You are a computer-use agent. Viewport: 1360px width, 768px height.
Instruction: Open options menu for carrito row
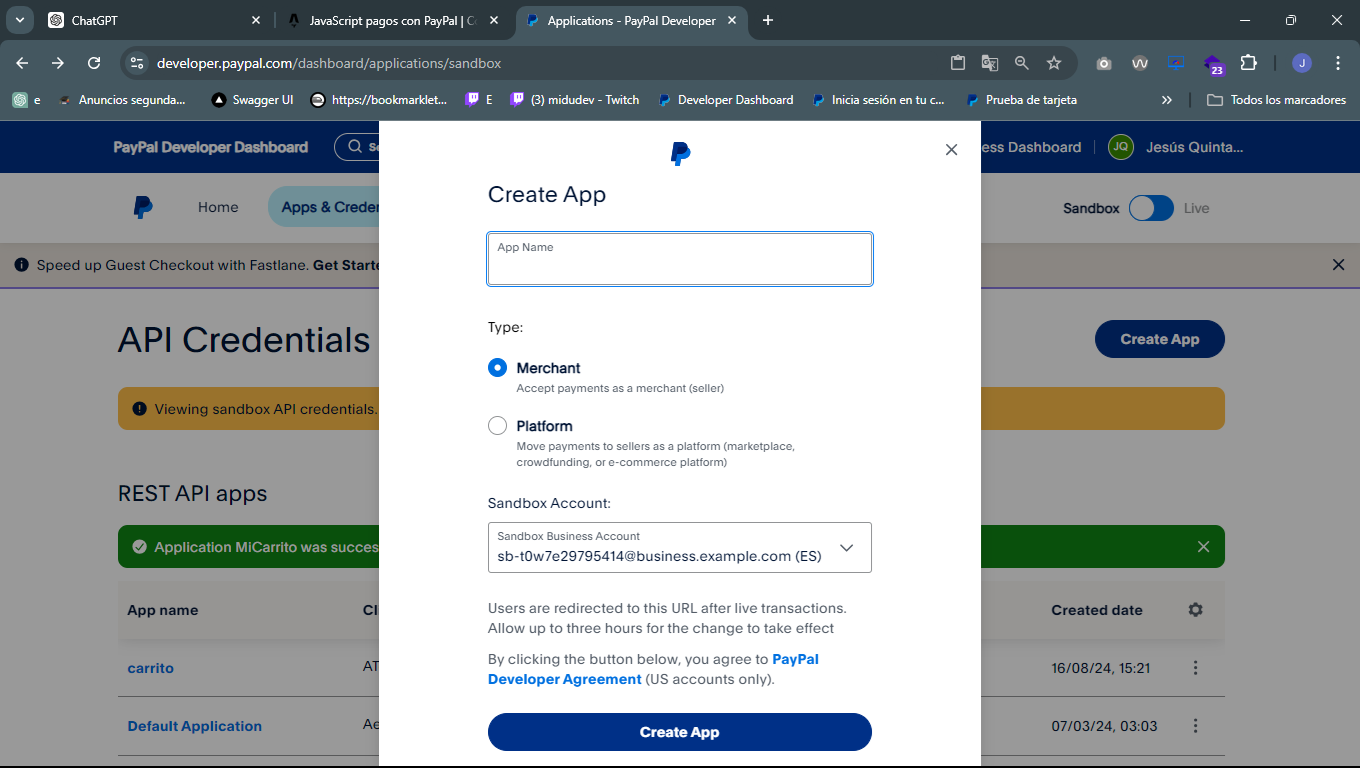[x=1195, y=668]
